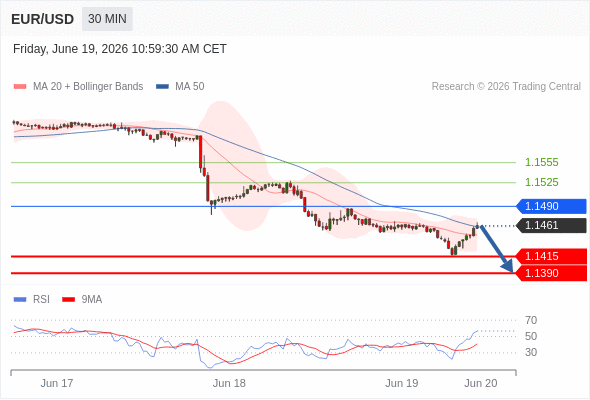Click the 30 MIN timeframe badge

[107, 19]
